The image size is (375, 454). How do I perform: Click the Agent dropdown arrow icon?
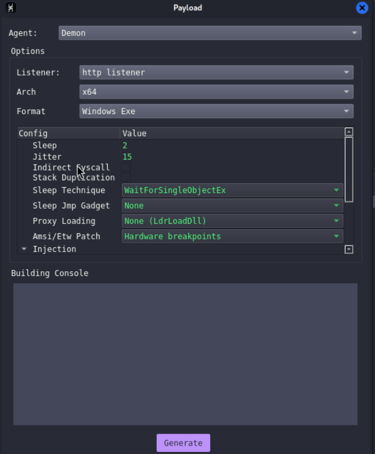pyautogui.click(x=354, y=33)
